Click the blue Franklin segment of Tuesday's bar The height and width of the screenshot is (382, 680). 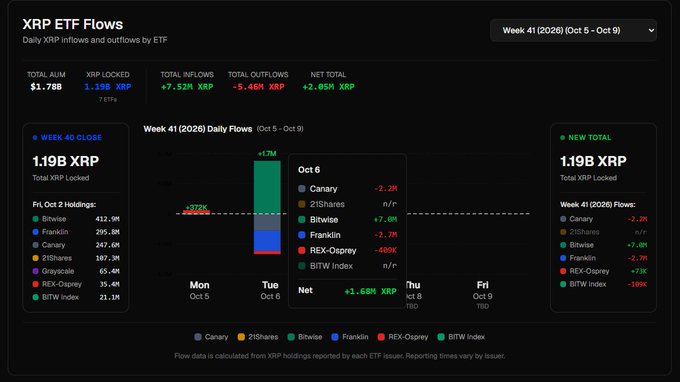pyautogui.click(x=267, y=241)
